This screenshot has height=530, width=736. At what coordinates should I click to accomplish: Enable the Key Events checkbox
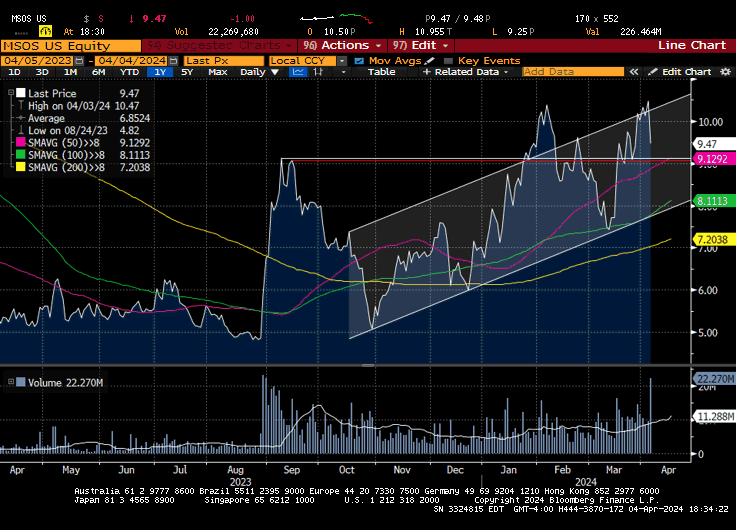448,61
